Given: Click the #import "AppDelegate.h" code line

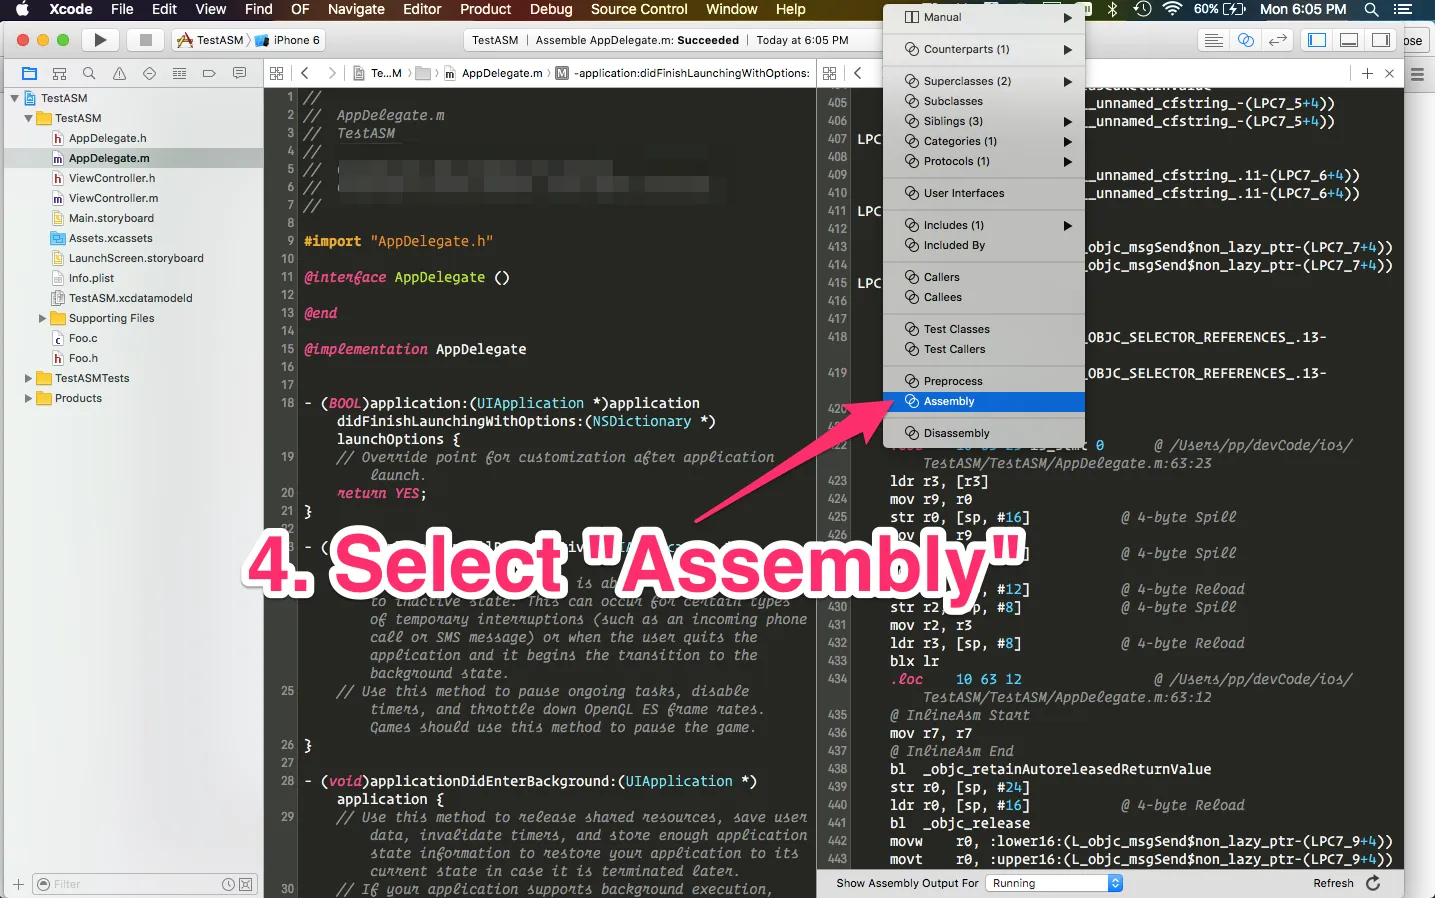Looking at the screenshot, I should [399, 241].
